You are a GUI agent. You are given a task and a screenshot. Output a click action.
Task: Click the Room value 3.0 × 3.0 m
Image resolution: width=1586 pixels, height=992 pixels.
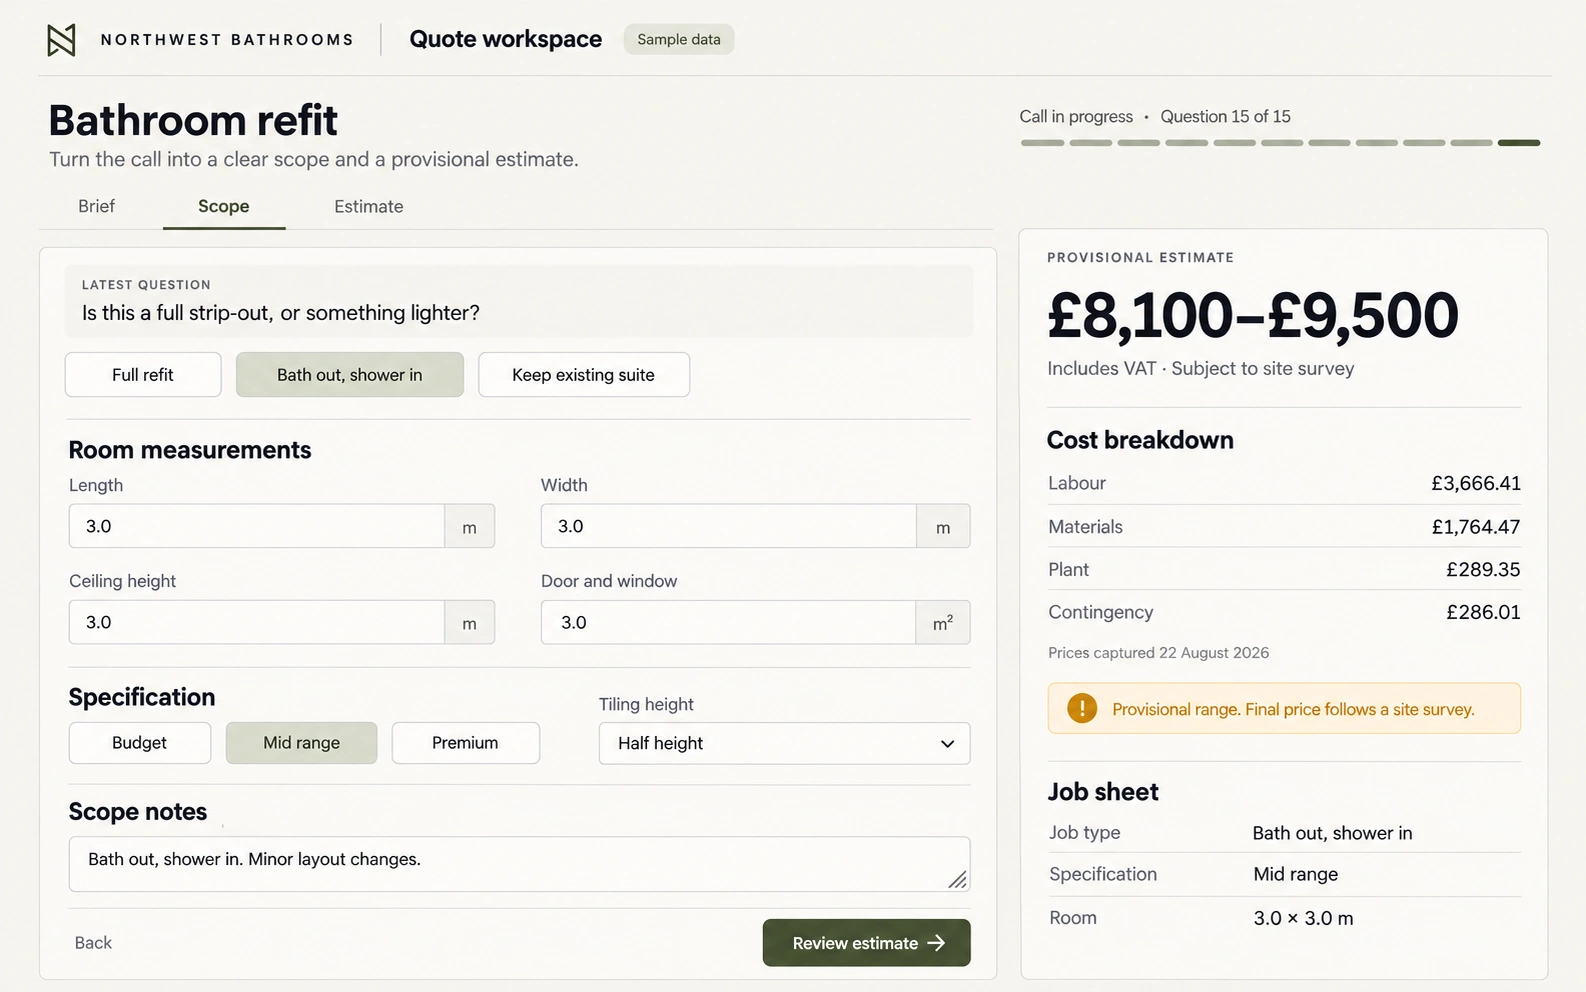click(1303, 918)
